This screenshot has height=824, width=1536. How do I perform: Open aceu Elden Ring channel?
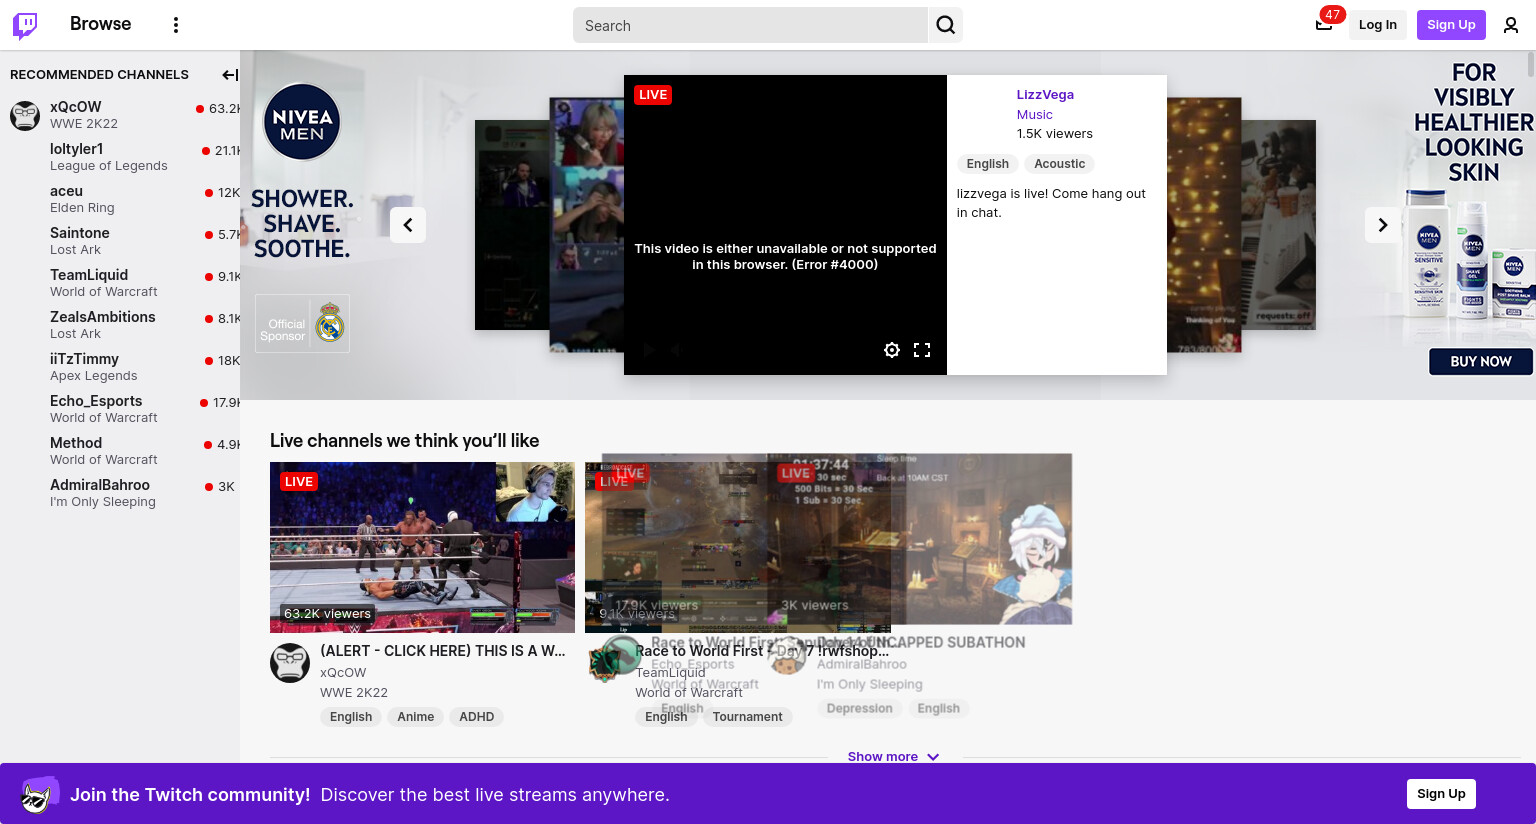(x=120, y=199)
